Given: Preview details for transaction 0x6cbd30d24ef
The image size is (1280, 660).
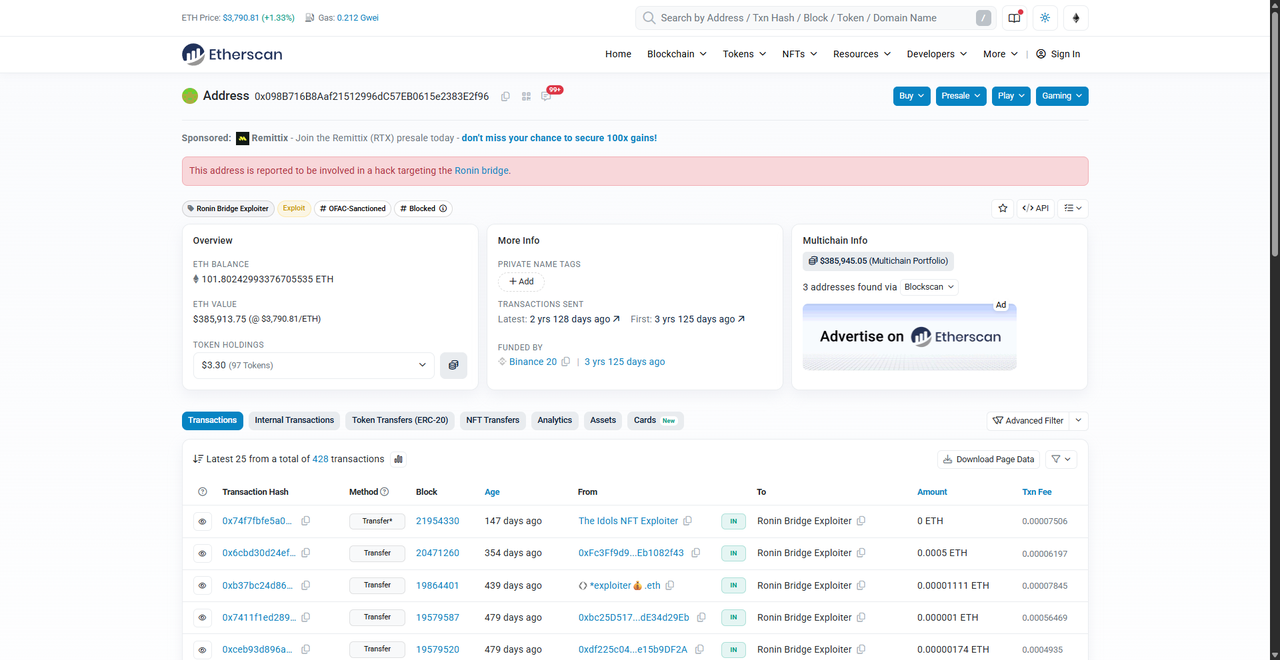Looking at the screenshot, I should click(203, 553).
